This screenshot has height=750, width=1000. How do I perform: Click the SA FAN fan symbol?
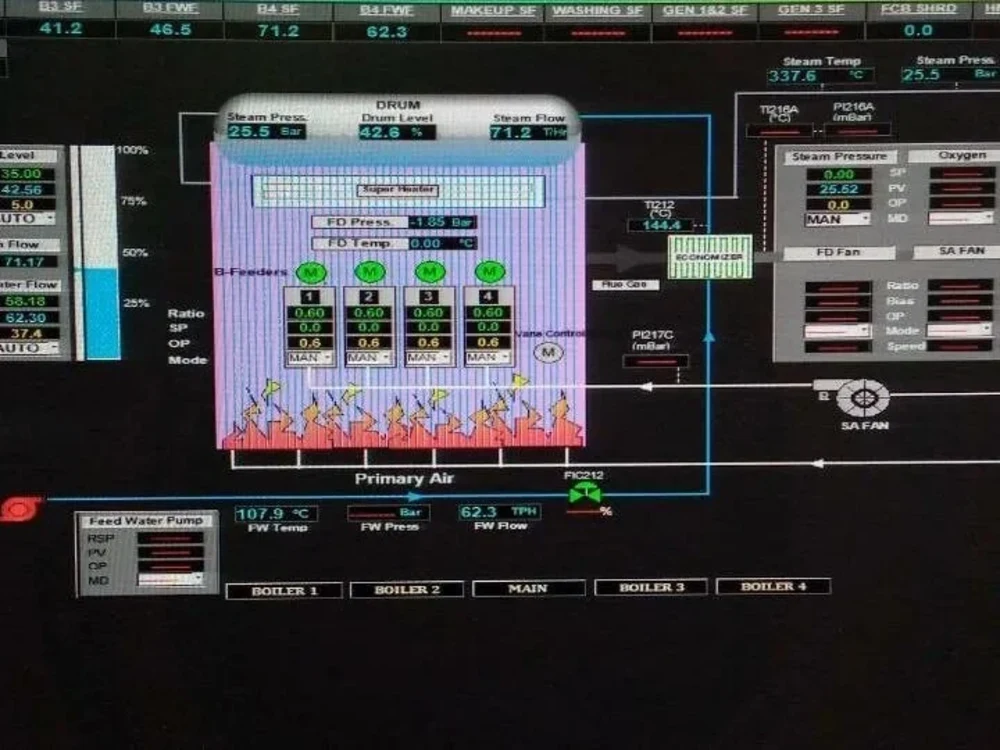coord(862,398)
